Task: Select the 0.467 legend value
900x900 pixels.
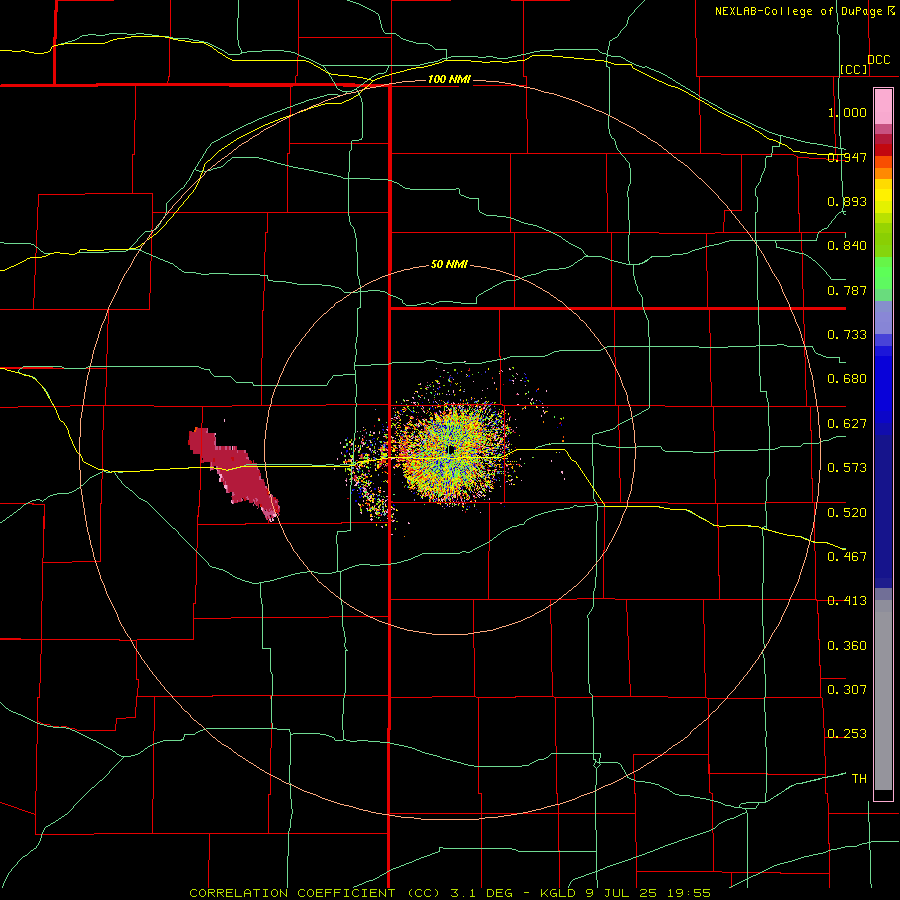Action: [847, 556]
